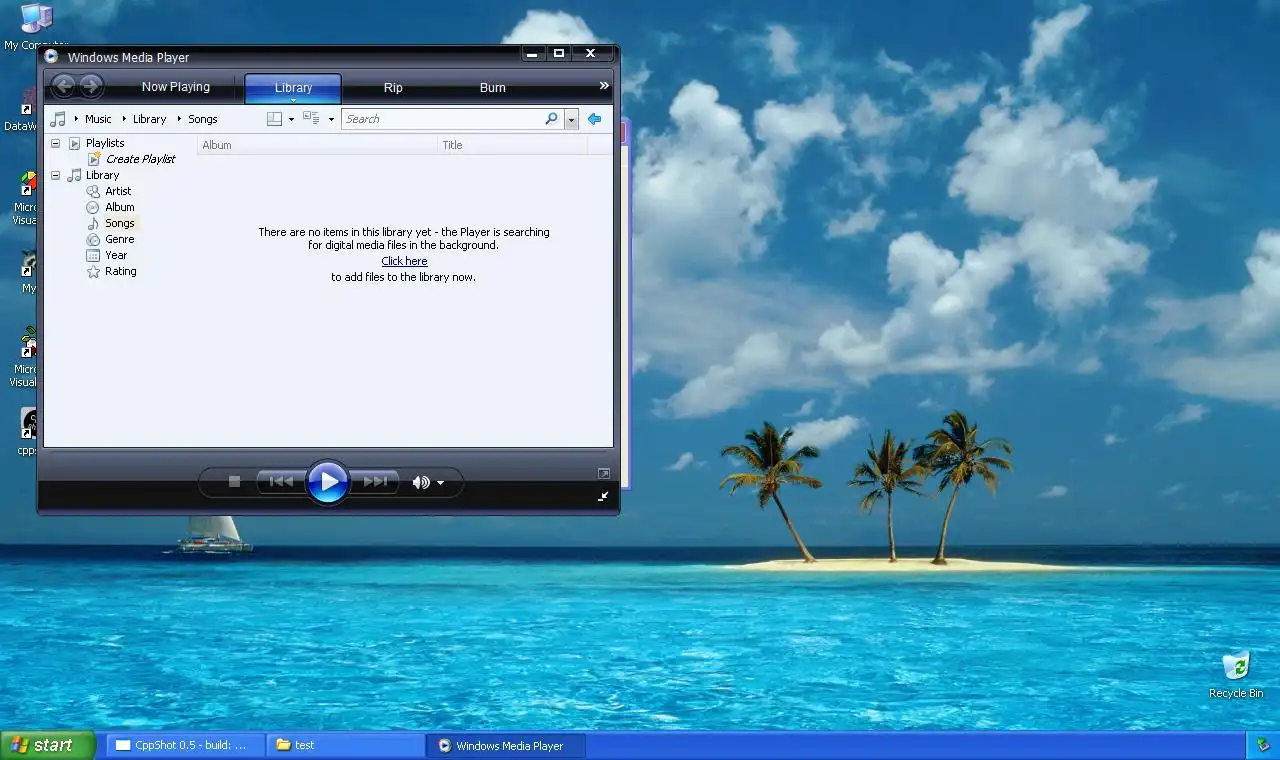The height and width of the screenshot is (760, 1280).
Task: Select the Recycle Bin desktop icon
Action: pyautogui.click(x=1236, y=674)
